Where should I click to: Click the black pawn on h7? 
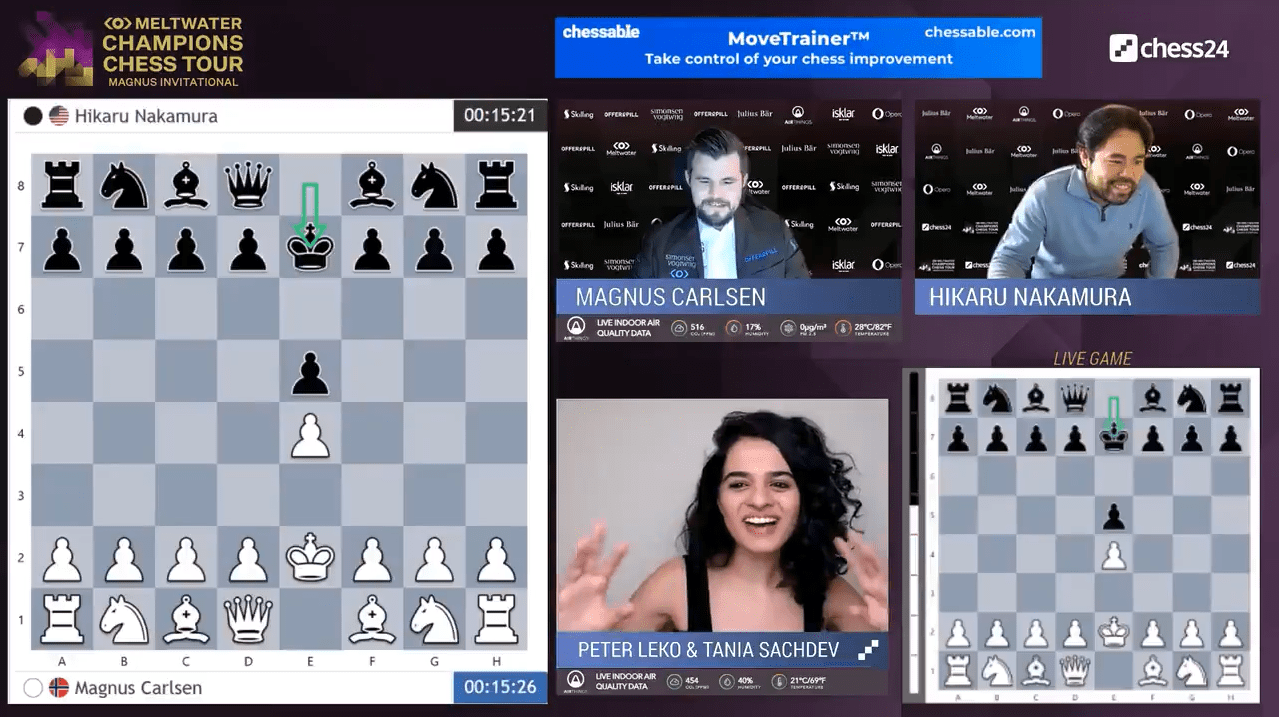[x=496, y=249]
